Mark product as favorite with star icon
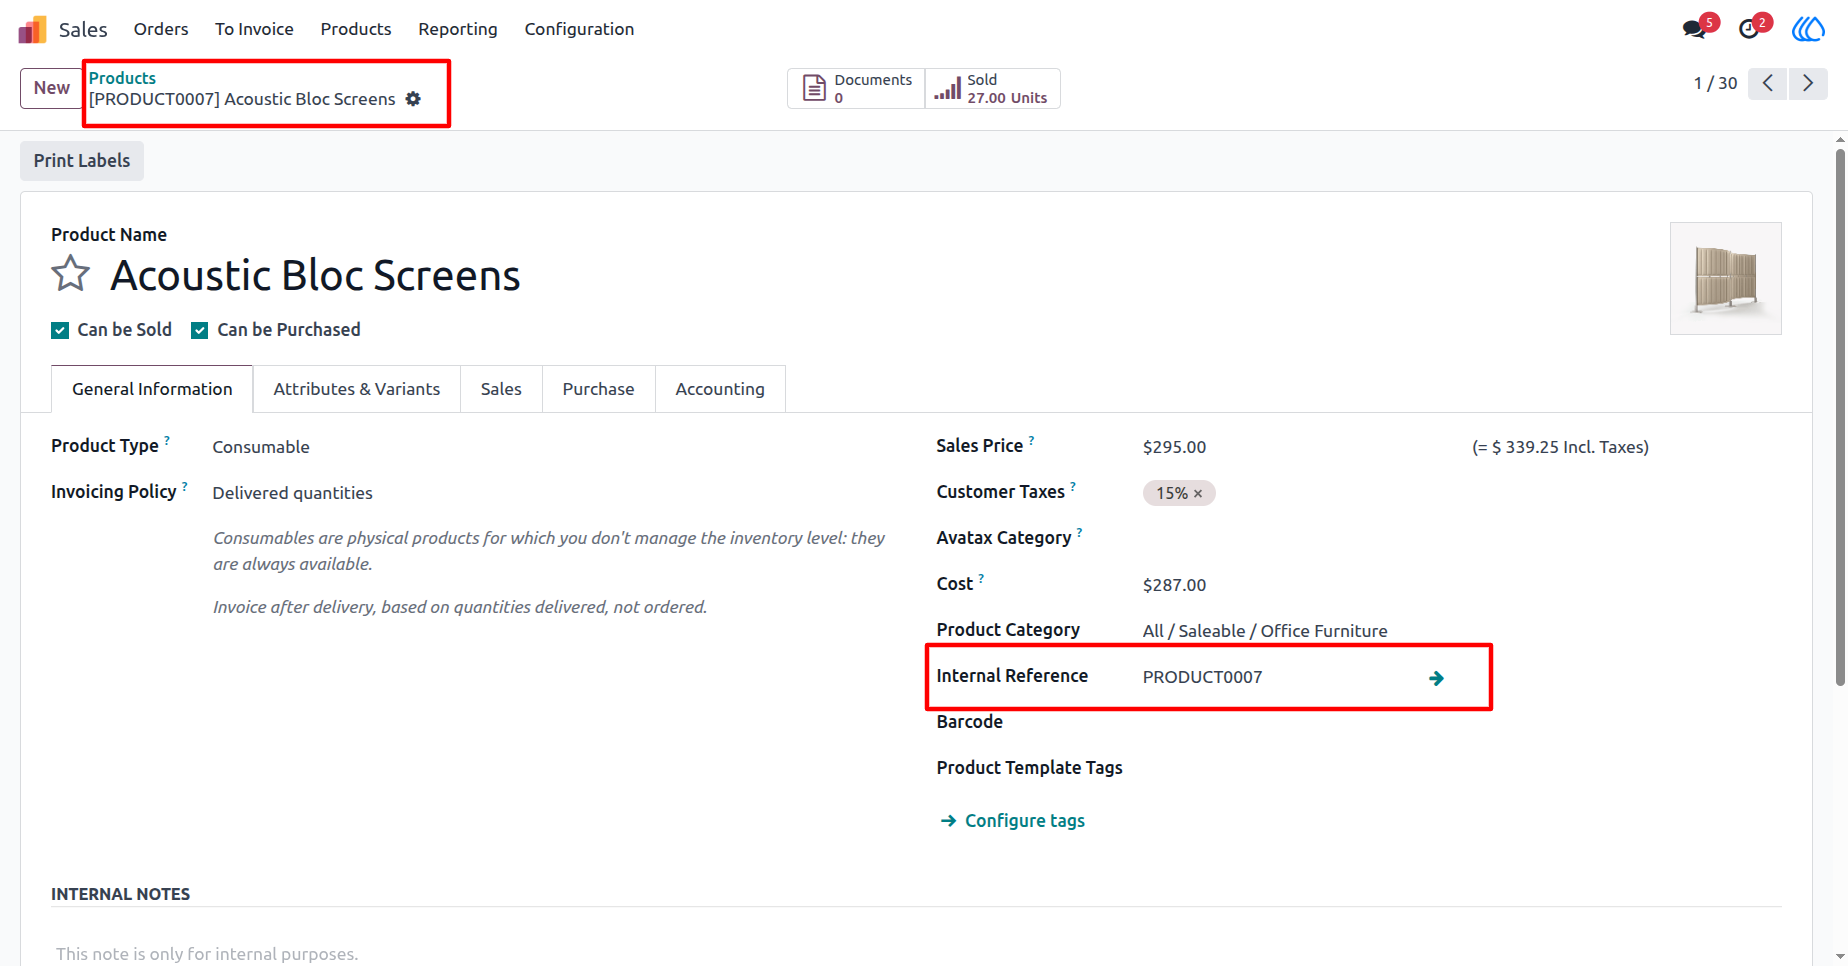This screenshot has height=966, width=1848. tap(71, 274)
